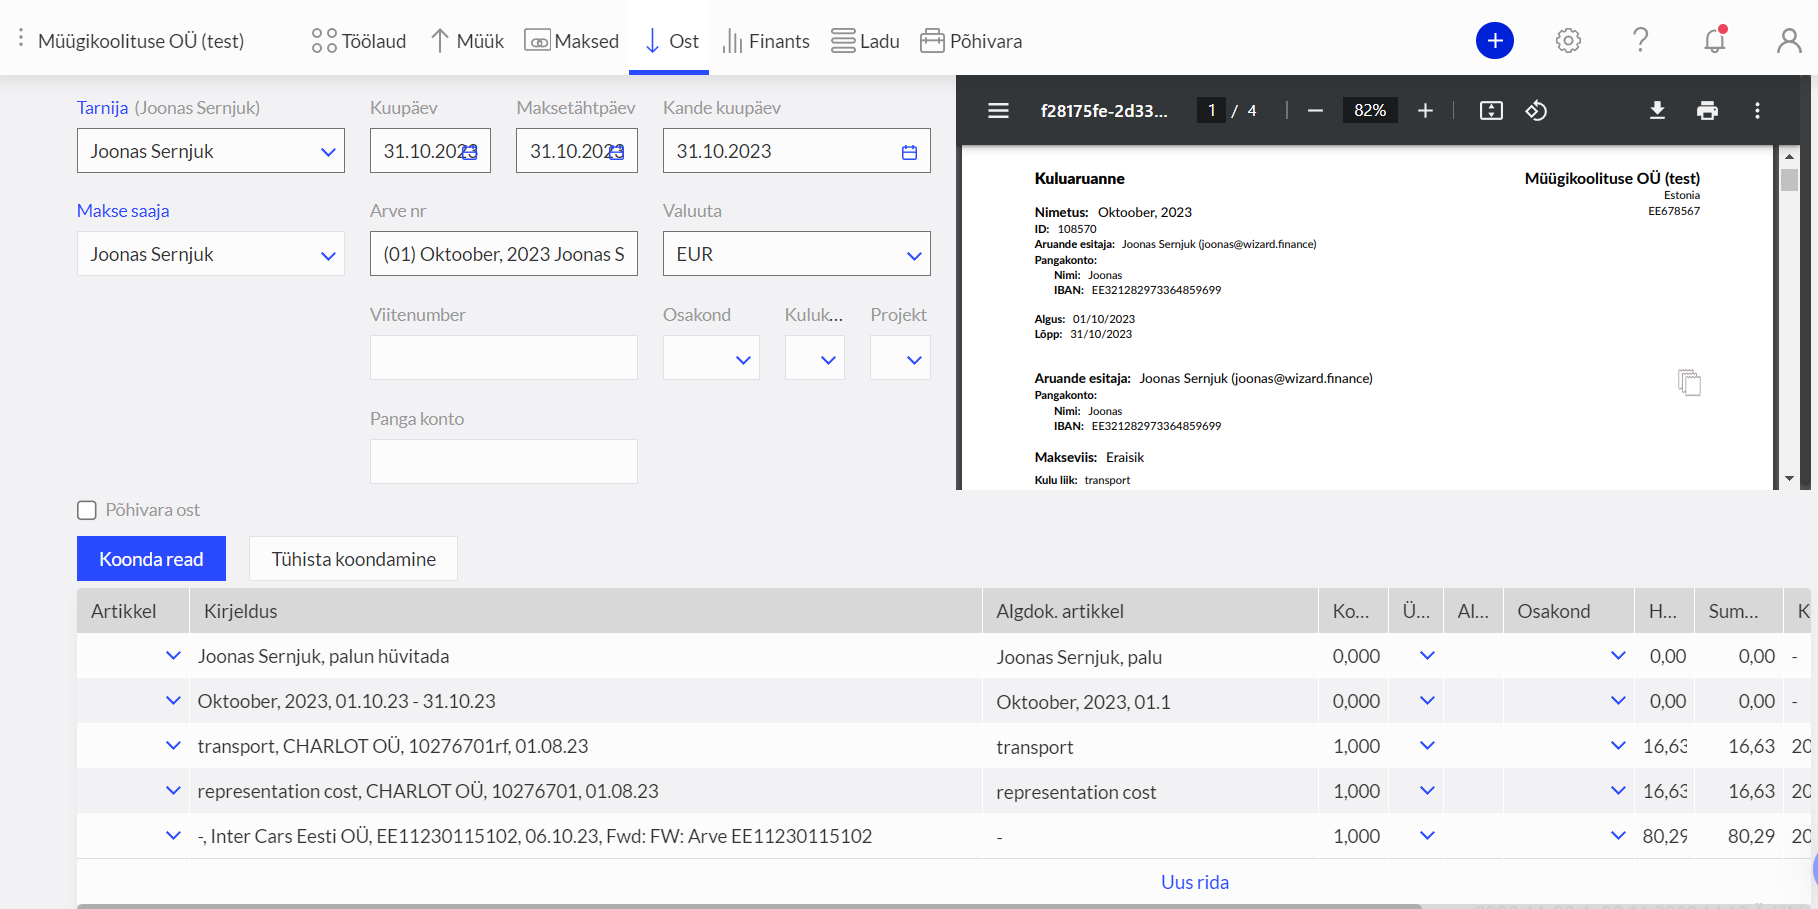Click the copy icon on PDF page
The height and width of the screenshot is (909, 1818).
click(x=1689, y=382)
